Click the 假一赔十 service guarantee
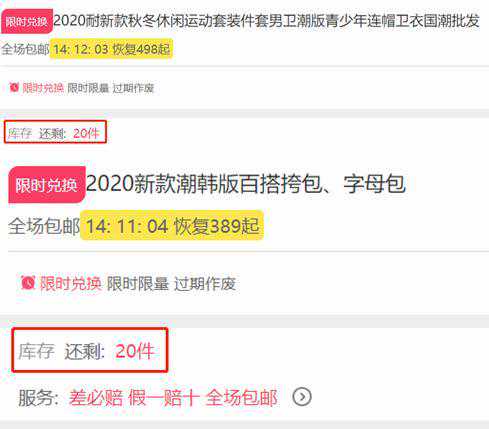This screenshot has width=489, height=429. 164,398
